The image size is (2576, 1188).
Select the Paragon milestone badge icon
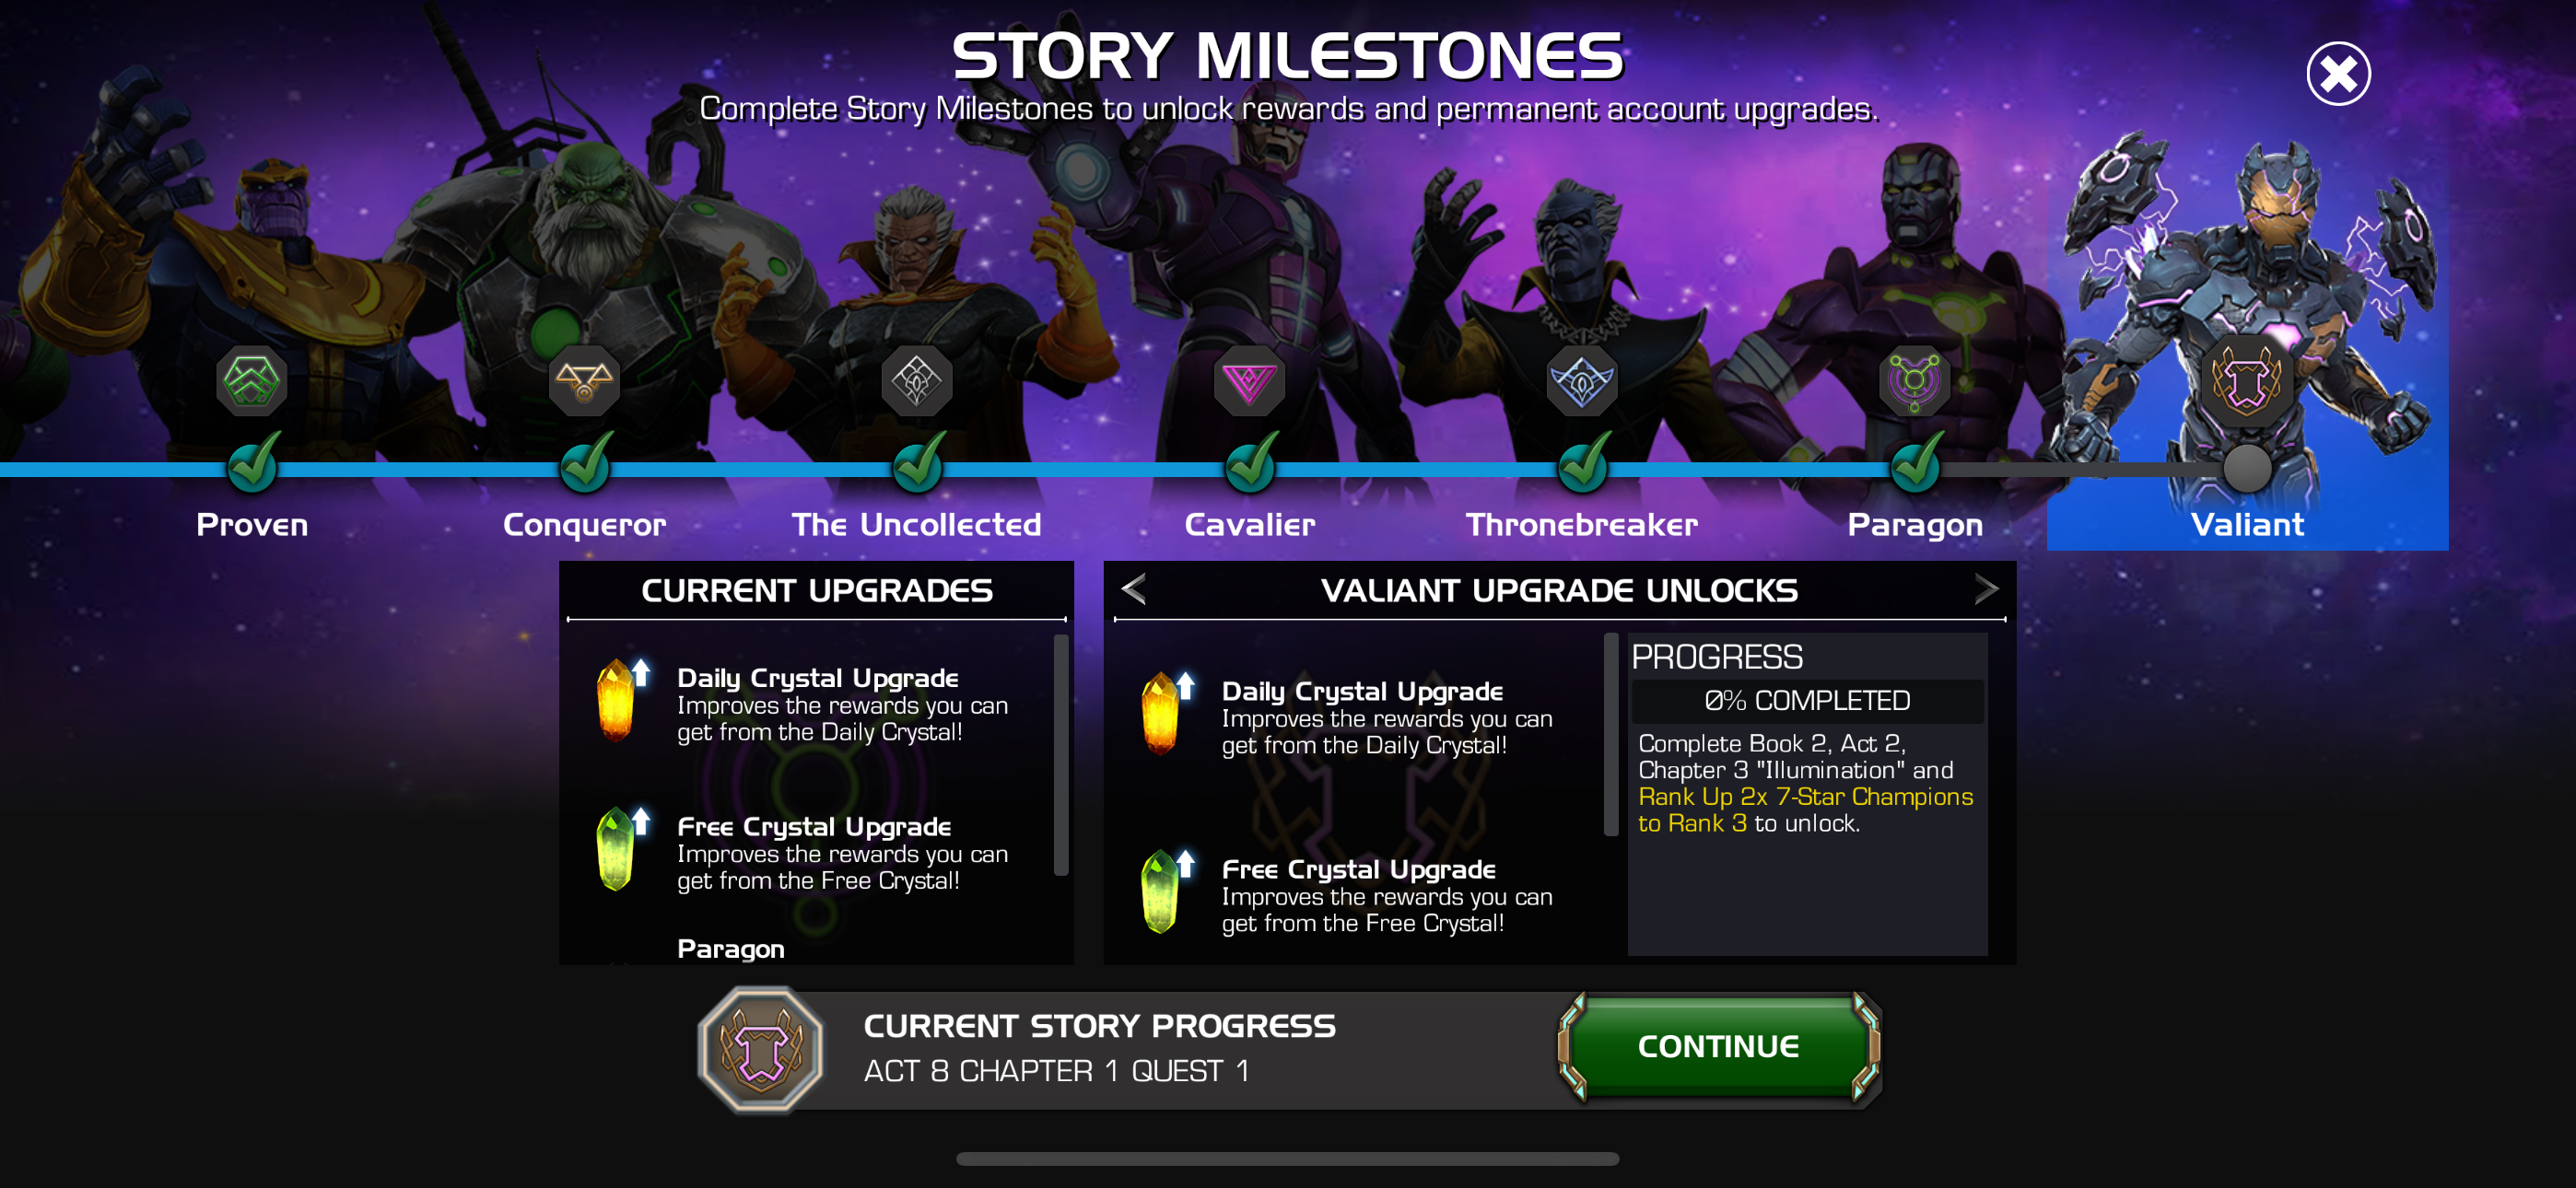point(1915,380)
